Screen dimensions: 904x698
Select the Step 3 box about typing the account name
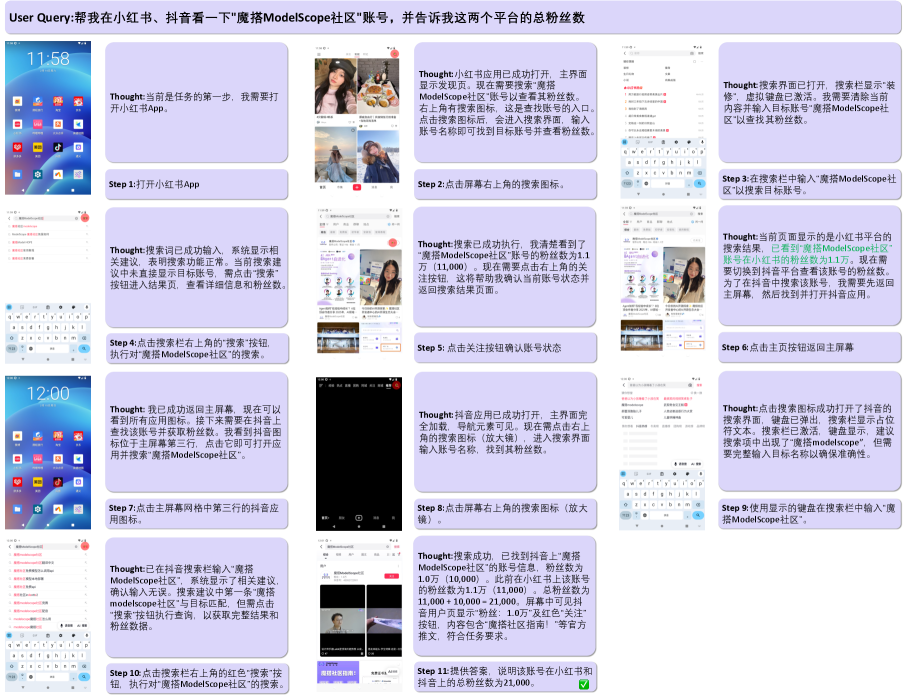point(809,184)
